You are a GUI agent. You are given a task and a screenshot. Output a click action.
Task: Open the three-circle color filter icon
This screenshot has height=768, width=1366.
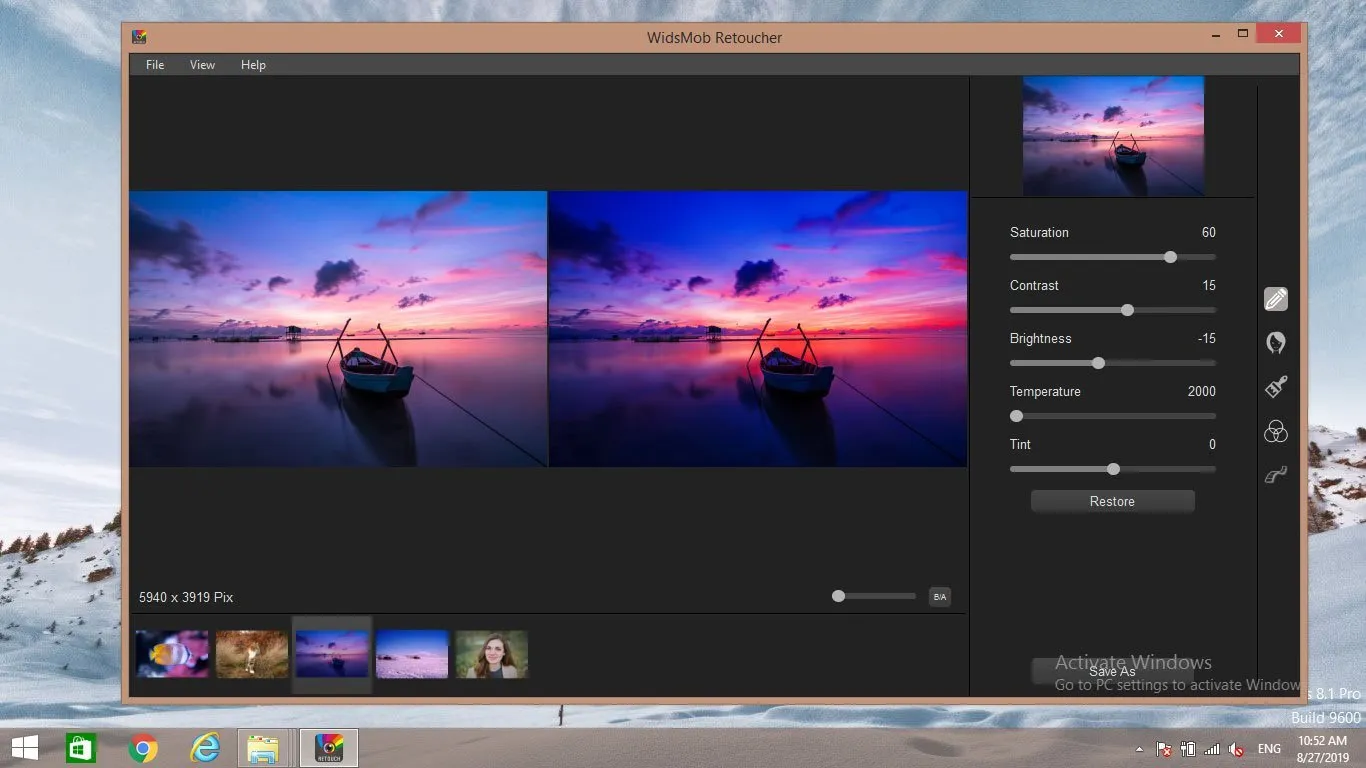click(1275, 431)
